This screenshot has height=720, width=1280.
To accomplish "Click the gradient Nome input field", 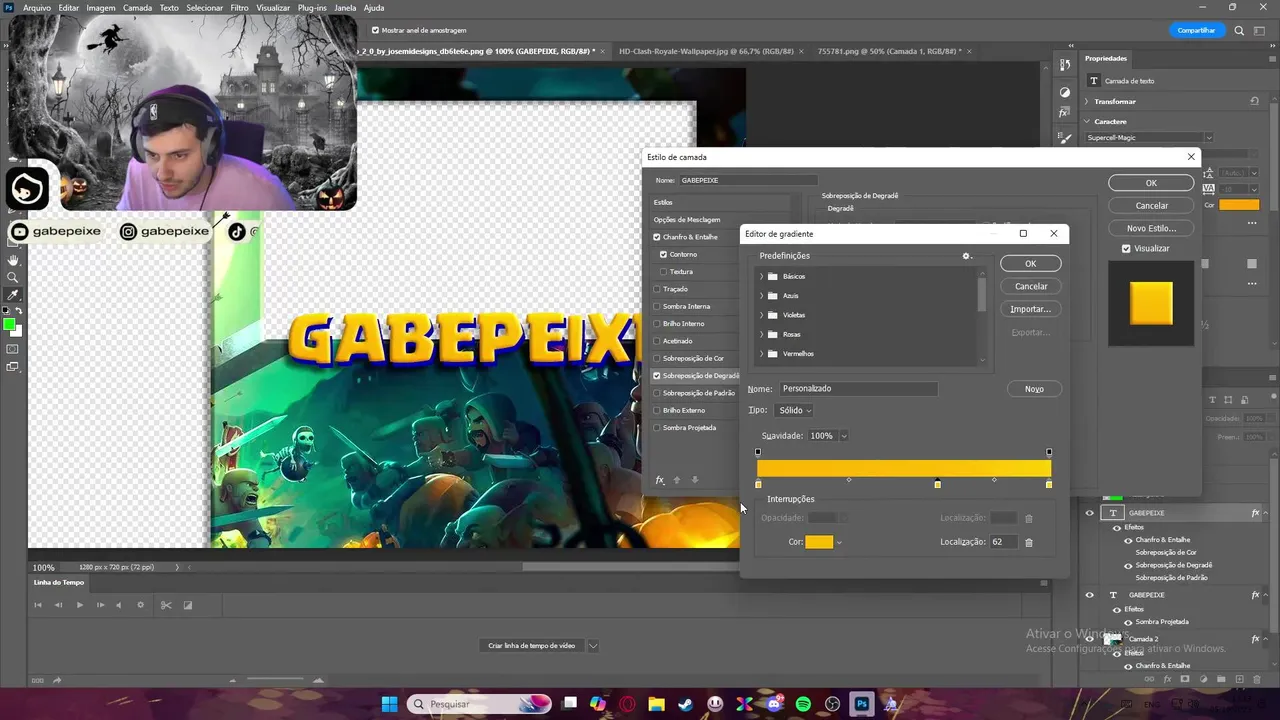I will pos(858,388).
